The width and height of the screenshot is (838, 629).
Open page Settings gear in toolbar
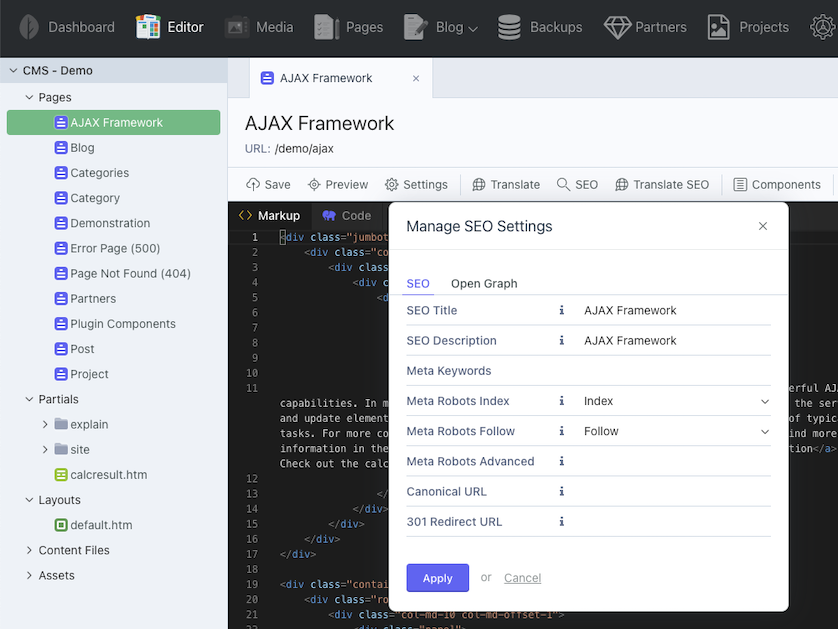pos(391,184)
